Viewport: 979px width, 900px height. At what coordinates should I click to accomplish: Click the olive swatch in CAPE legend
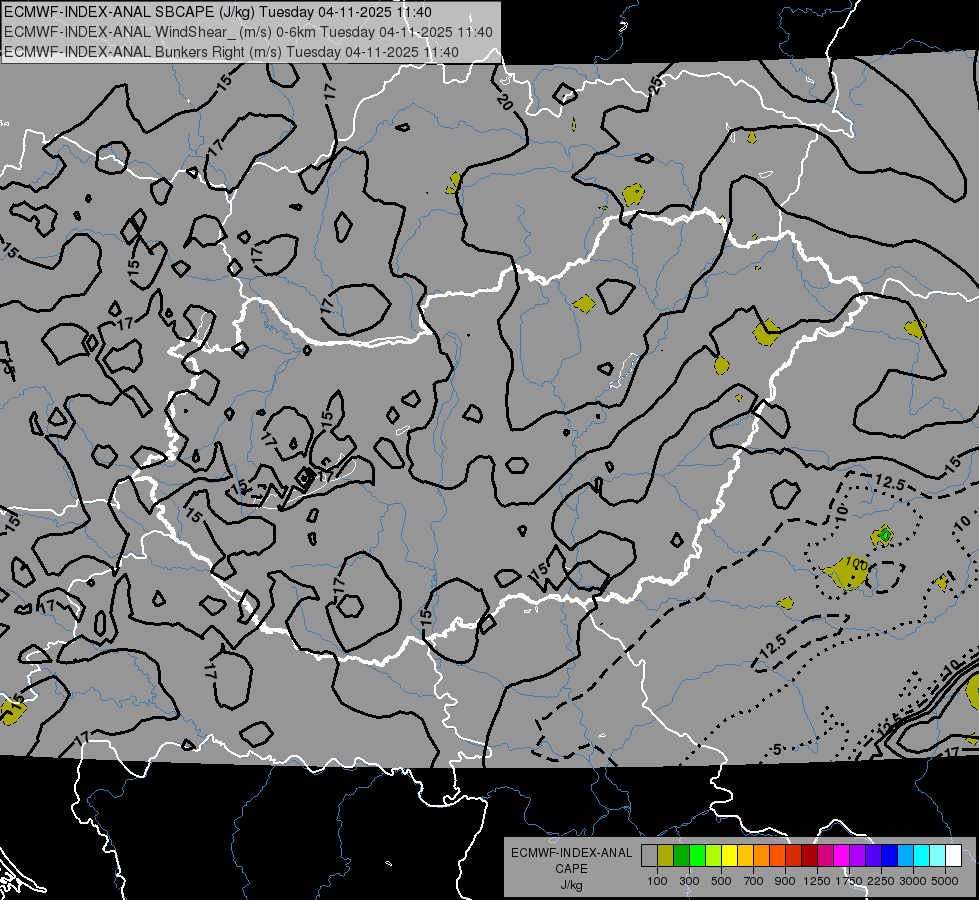666,856
